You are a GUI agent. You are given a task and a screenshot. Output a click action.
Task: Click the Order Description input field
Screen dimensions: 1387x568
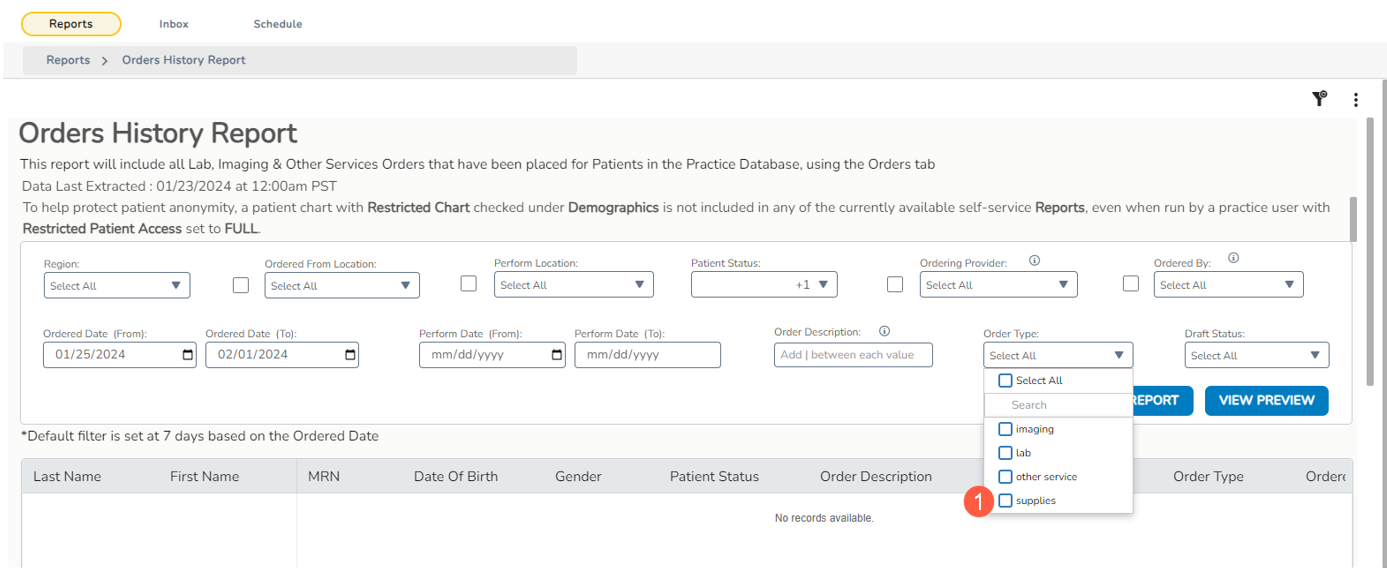(852, 355)
